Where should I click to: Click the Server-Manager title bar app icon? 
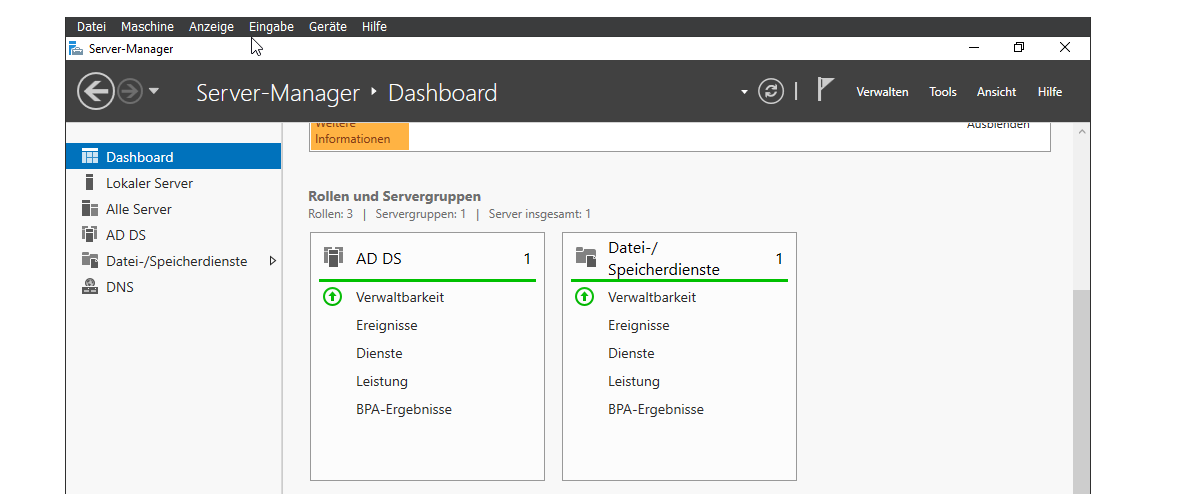[76, 49]
